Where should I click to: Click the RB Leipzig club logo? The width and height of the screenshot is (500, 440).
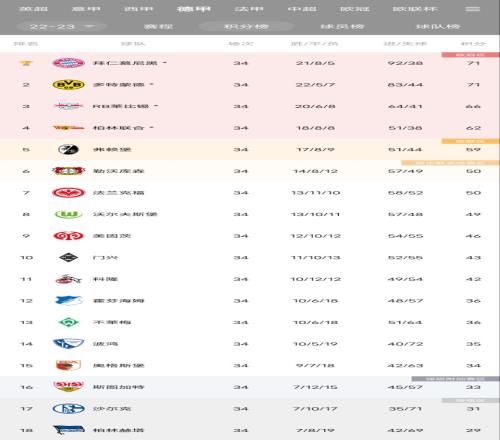point(68,106)
